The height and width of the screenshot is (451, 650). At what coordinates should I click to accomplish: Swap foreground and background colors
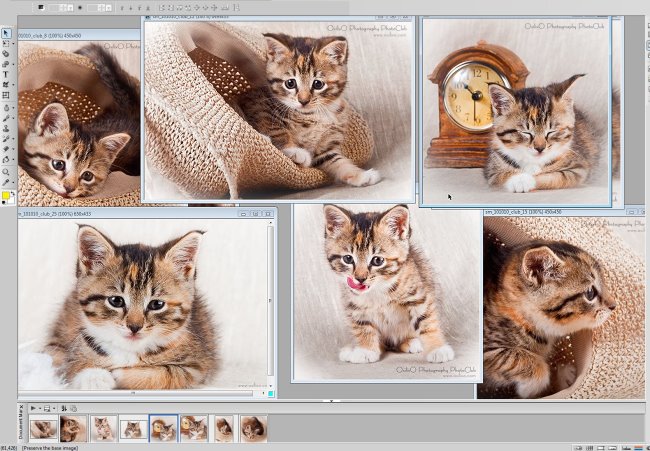coord(12,193)
